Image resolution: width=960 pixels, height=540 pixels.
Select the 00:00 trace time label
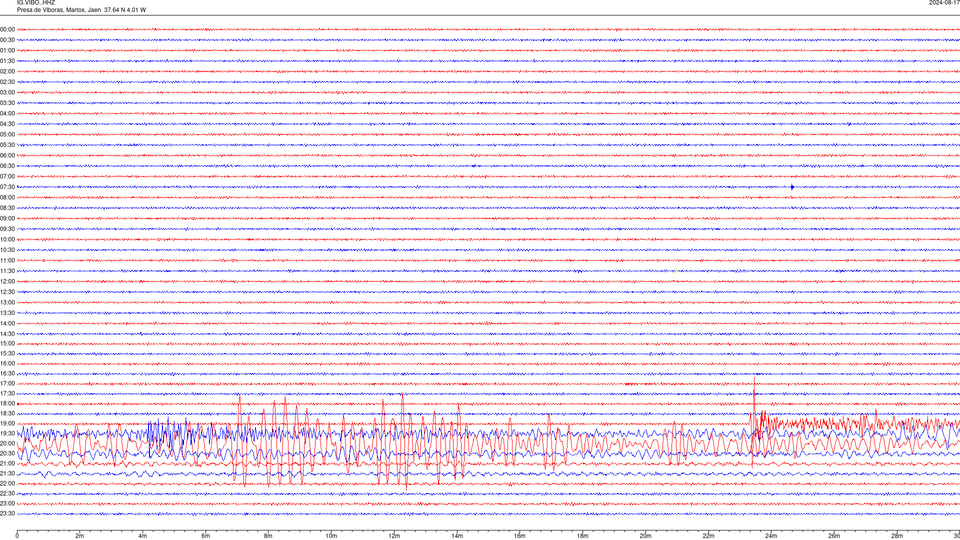click(7, 29)
